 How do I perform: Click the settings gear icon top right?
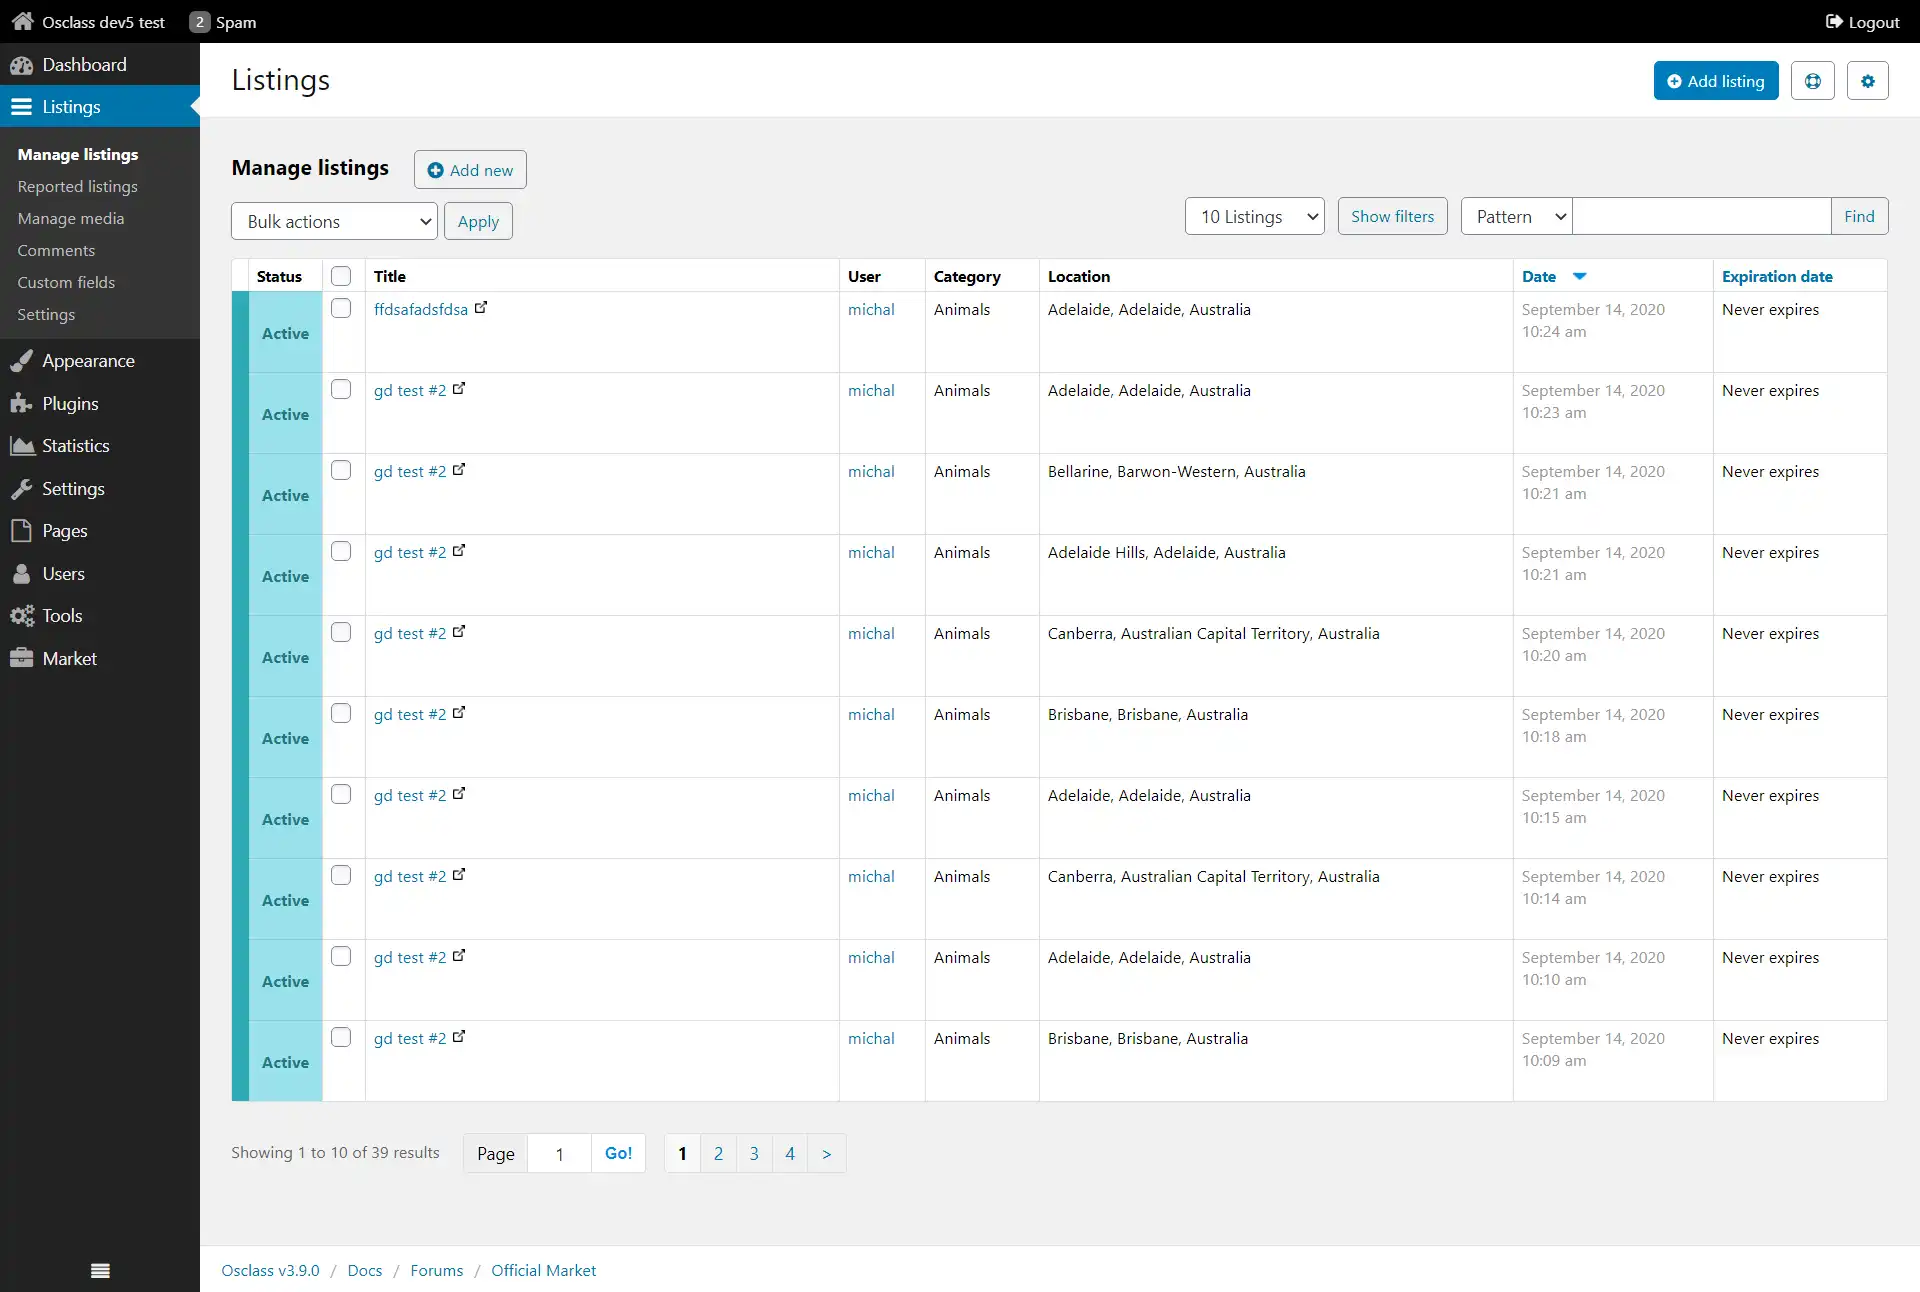coord(1870,81)
